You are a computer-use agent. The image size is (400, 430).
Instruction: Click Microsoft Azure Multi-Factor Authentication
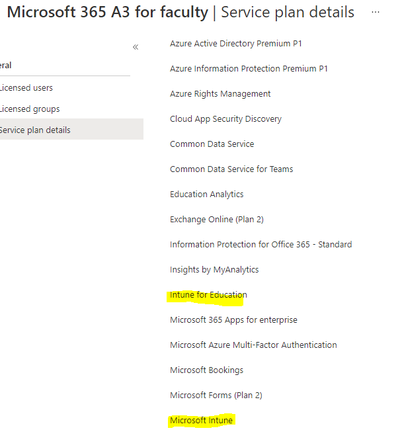pos(253,345)
